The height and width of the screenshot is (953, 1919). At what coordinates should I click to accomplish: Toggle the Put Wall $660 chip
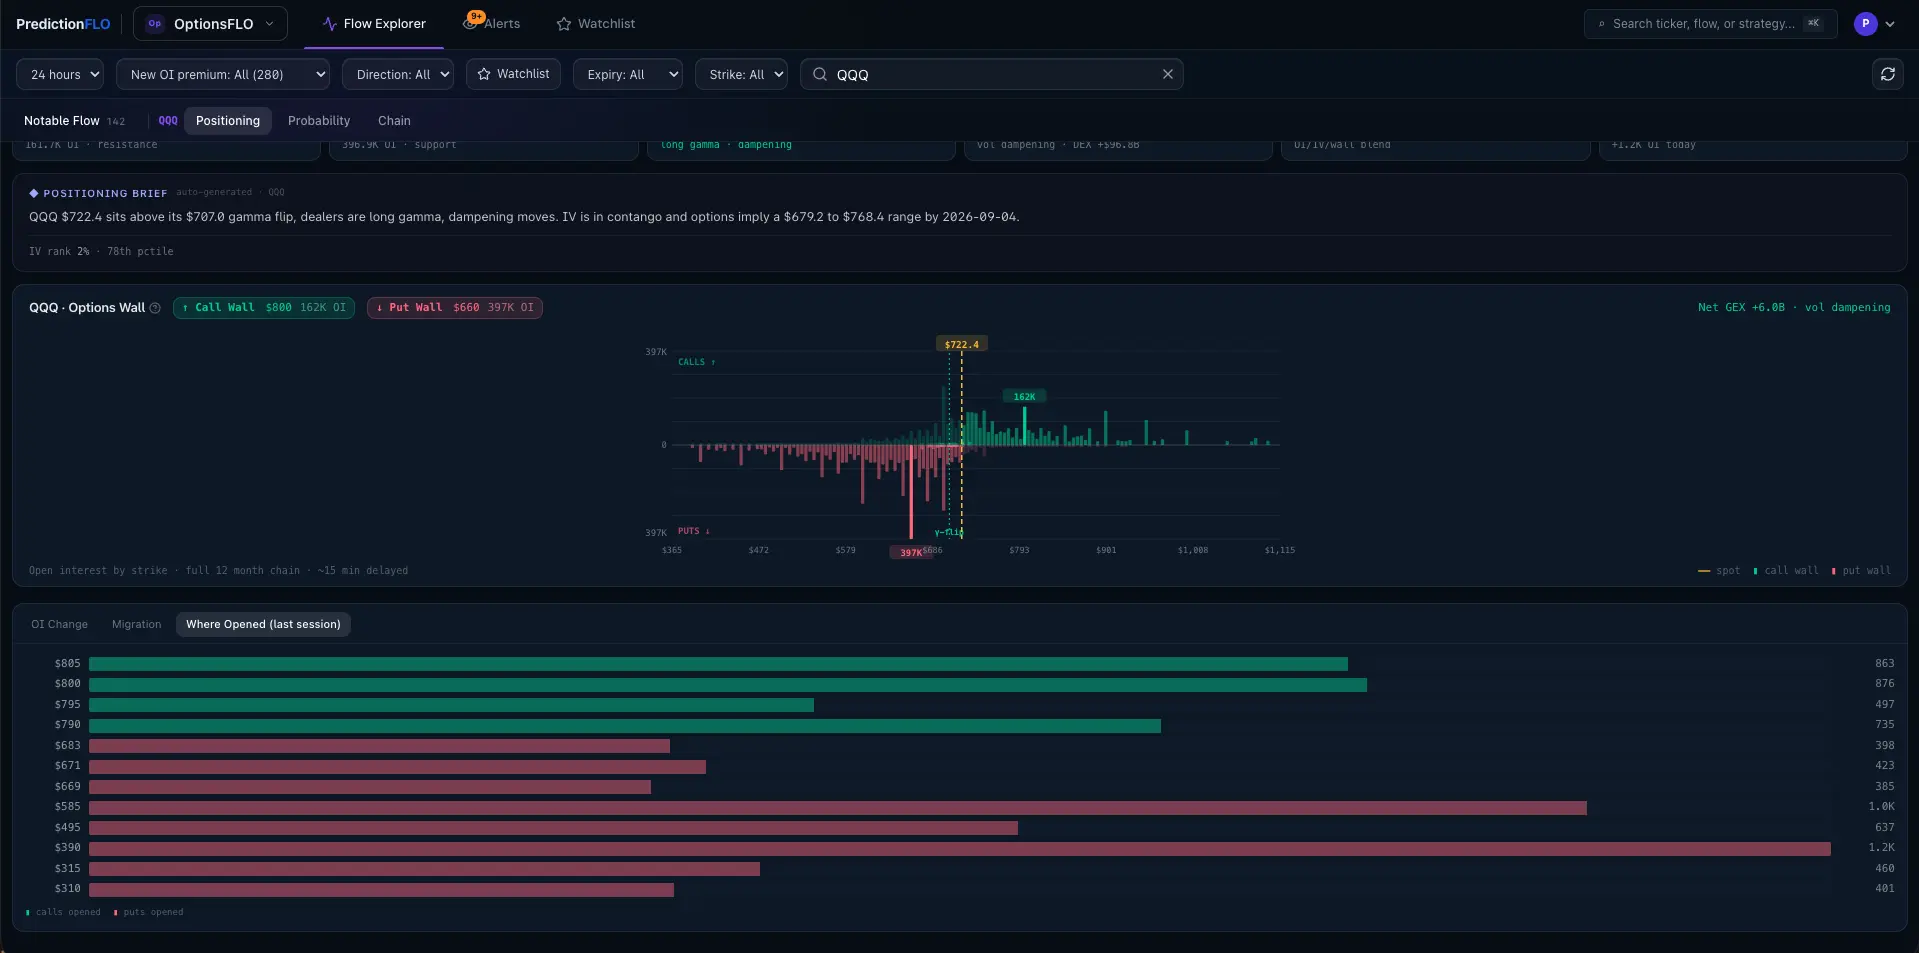point(455,308)
